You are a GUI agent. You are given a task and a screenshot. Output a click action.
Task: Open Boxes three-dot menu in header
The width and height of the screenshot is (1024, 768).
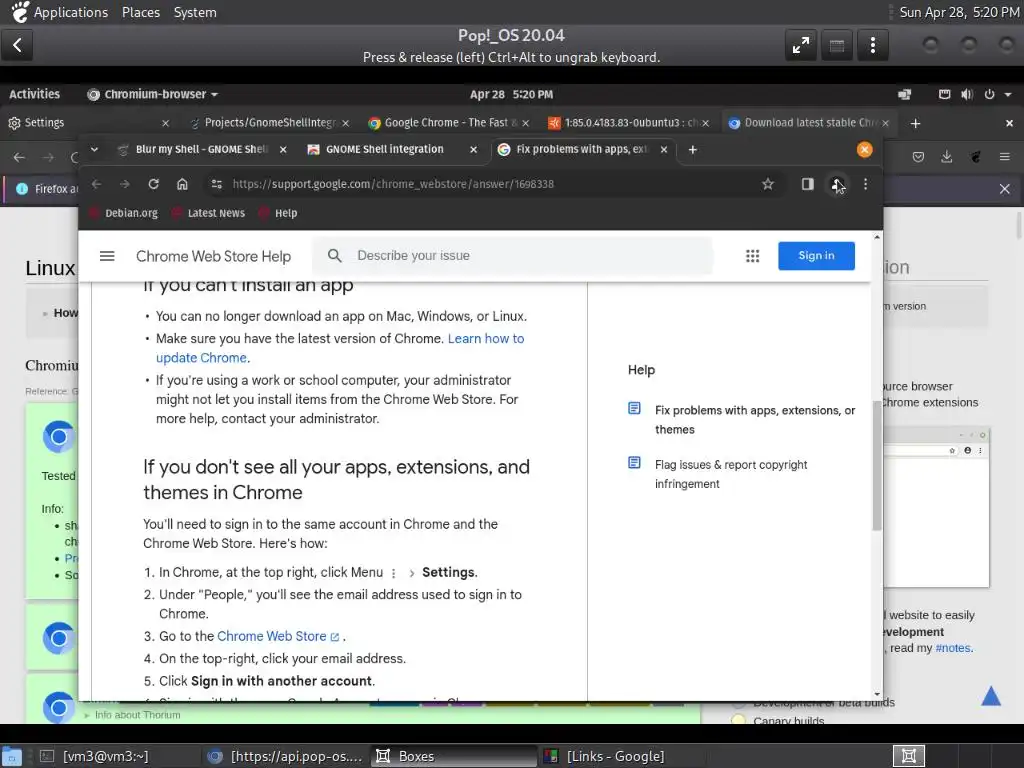coord(872,45)
